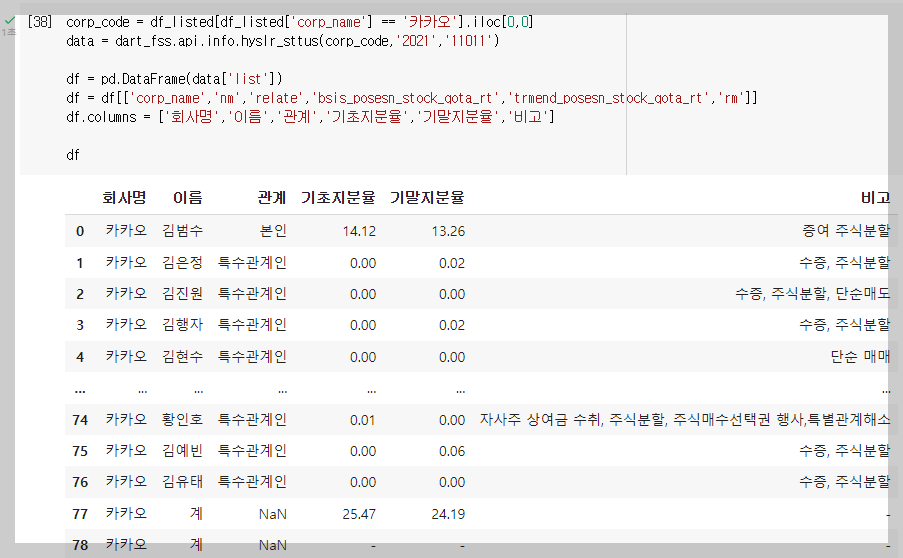Select the name cell '김현수'

point(183,357)
